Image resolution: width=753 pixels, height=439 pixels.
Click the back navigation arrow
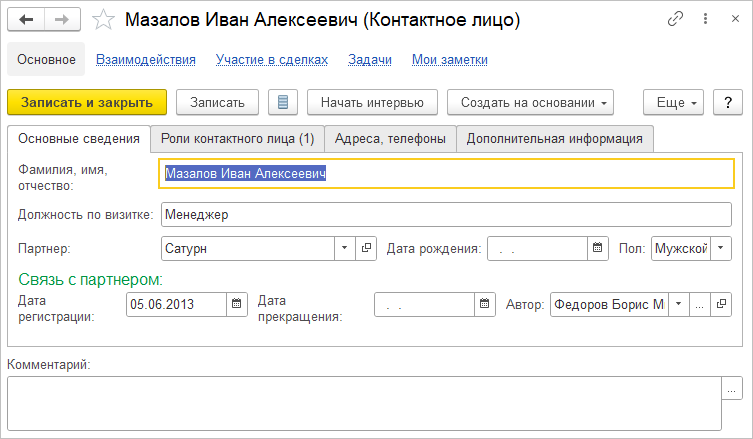click(26, 20)
